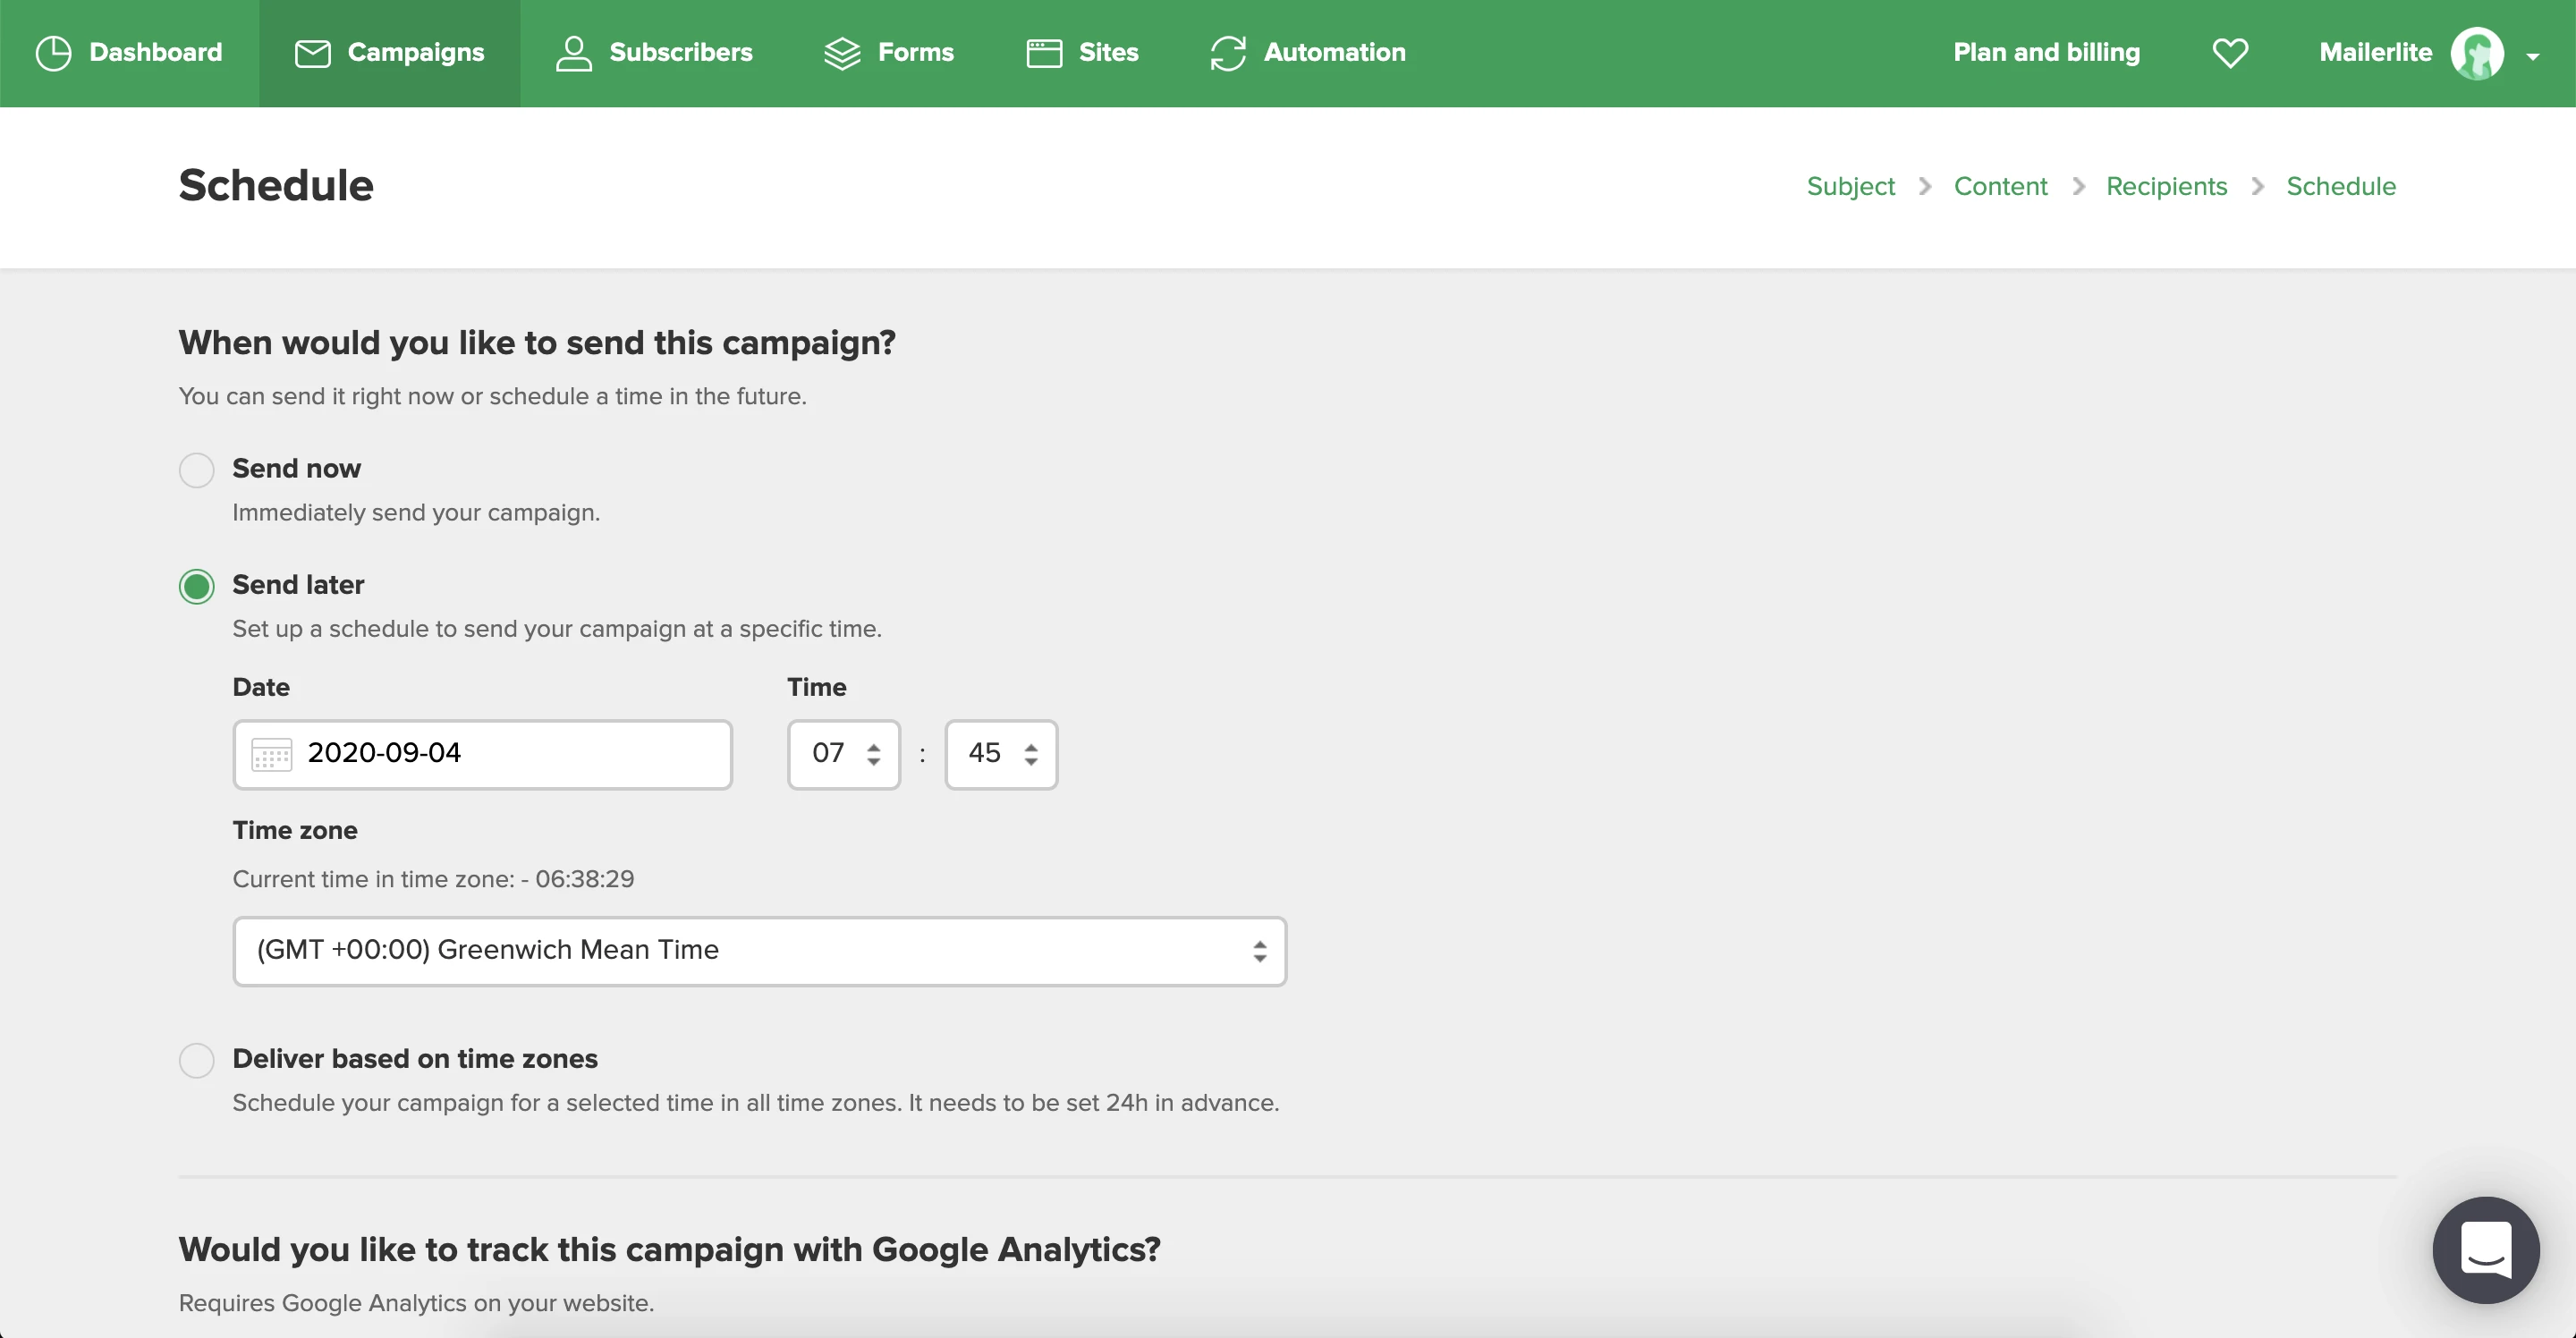Click the calendar icon in Date field
The image size is (2576, 1338).
271,754
